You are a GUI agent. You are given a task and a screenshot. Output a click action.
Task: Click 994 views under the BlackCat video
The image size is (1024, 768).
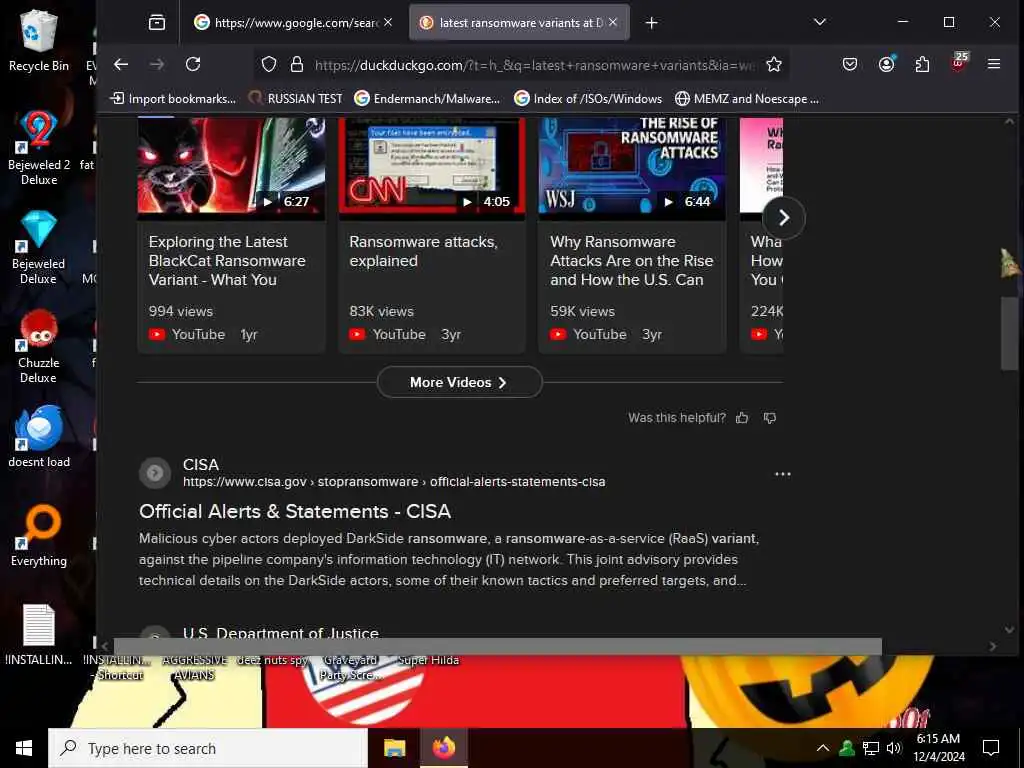point(181,312)
